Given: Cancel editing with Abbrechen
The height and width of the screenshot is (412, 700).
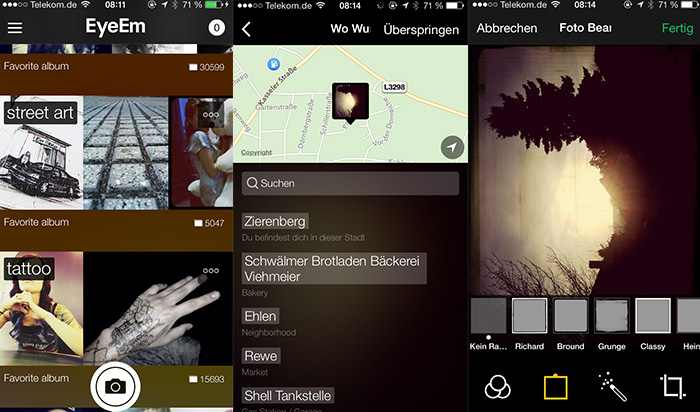Looking at the screenshot, I should [507, 28].
